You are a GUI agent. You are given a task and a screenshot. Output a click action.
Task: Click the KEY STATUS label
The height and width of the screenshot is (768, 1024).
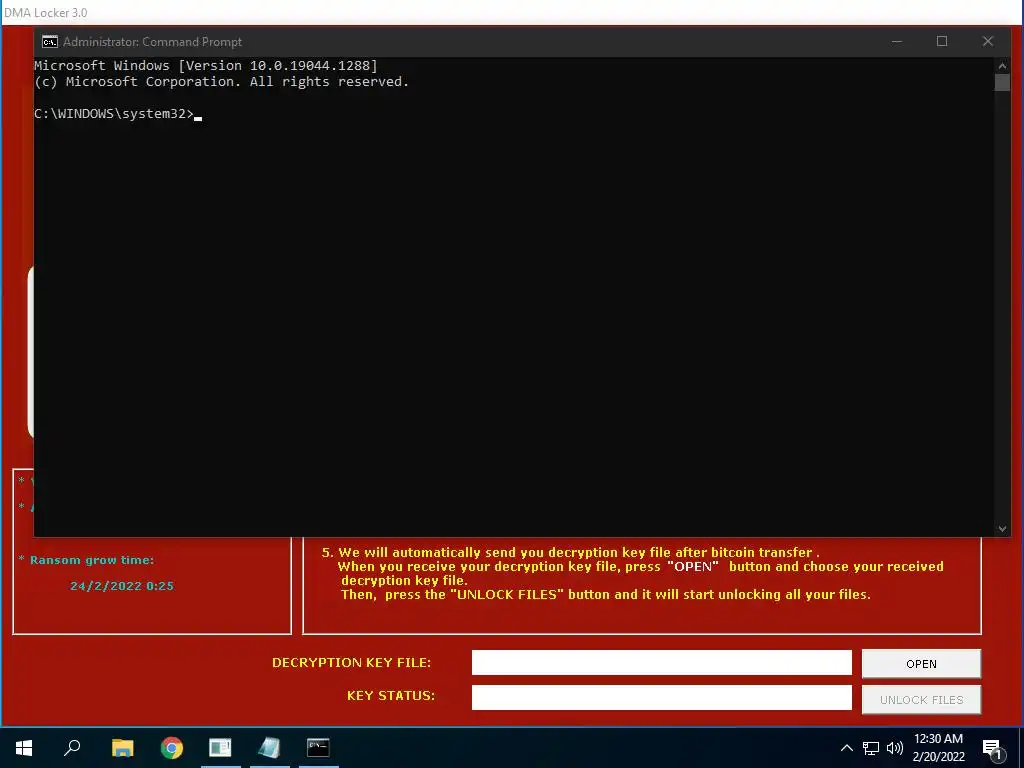tap(391, 696)
